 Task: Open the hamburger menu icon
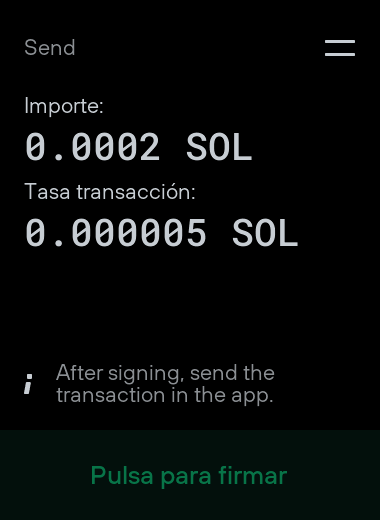click(340, 48)
